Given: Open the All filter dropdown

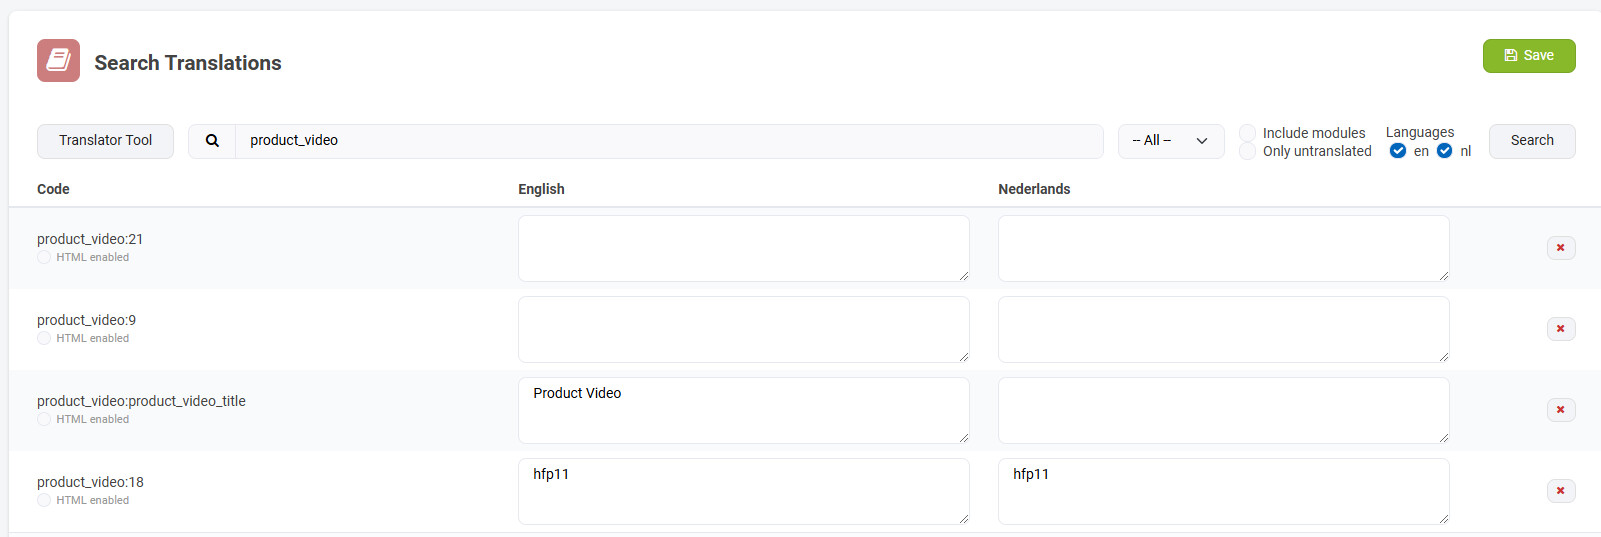Looking at the screenshot, I should [x=1170, y=141].
